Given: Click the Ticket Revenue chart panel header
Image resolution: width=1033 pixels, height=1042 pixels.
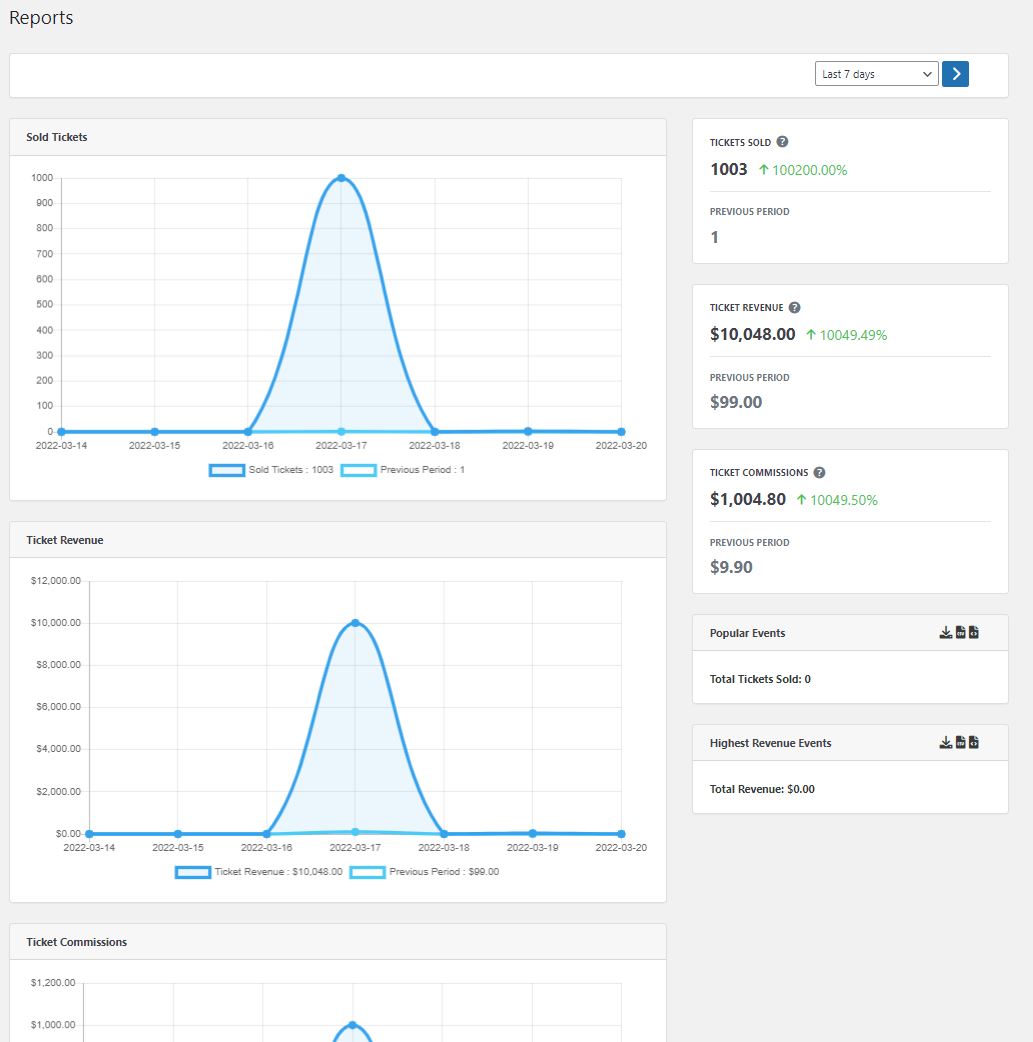Looking at the screenshot, I should point(338,540).
